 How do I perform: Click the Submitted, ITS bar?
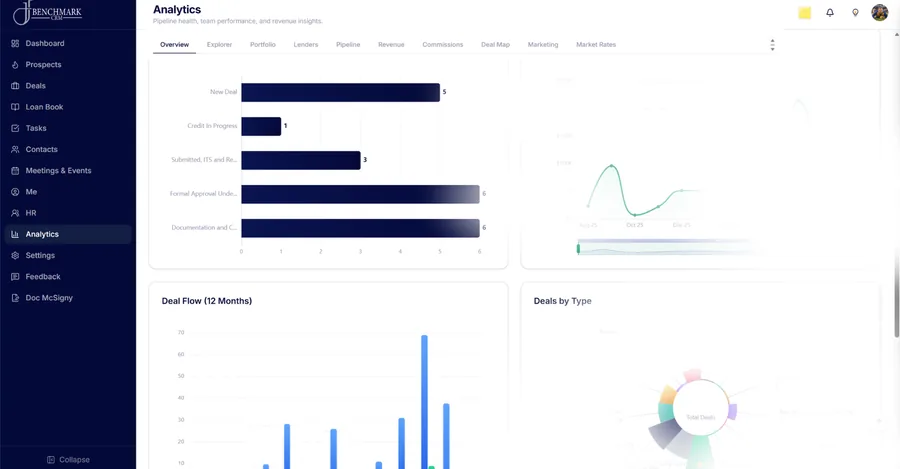coord(301,160)
